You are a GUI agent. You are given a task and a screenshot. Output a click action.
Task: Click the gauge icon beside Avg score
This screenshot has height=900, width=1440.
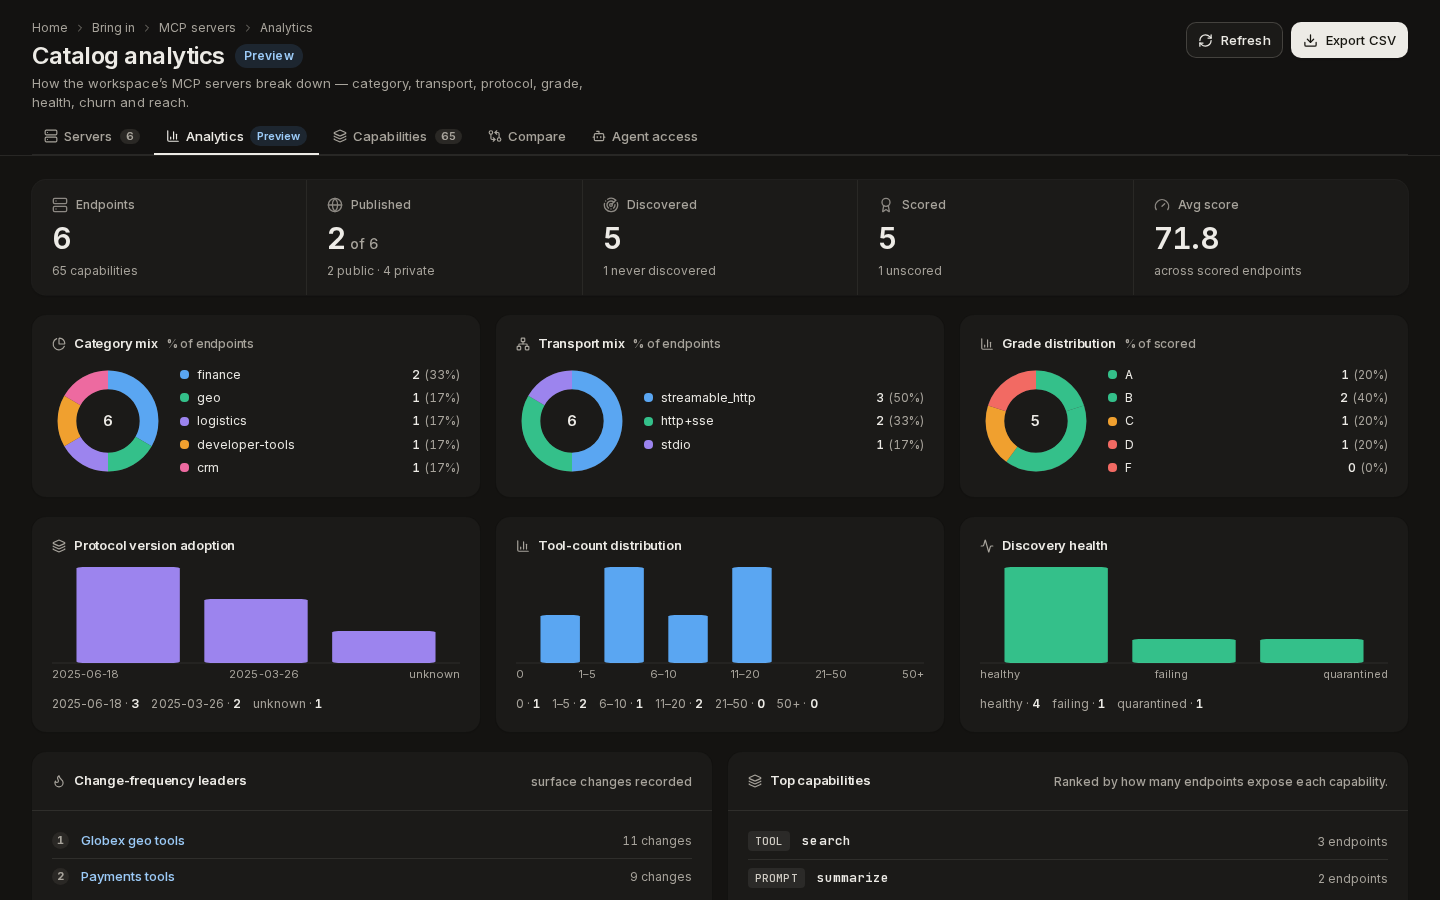1162,205
